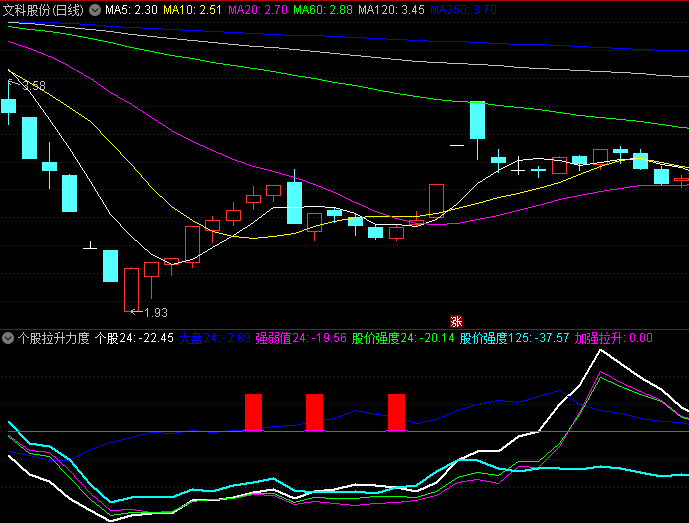This screenshot has height=523, width=689.
Task: Select the 个股拉升力度 indicator name
Action: pos(54,338)
